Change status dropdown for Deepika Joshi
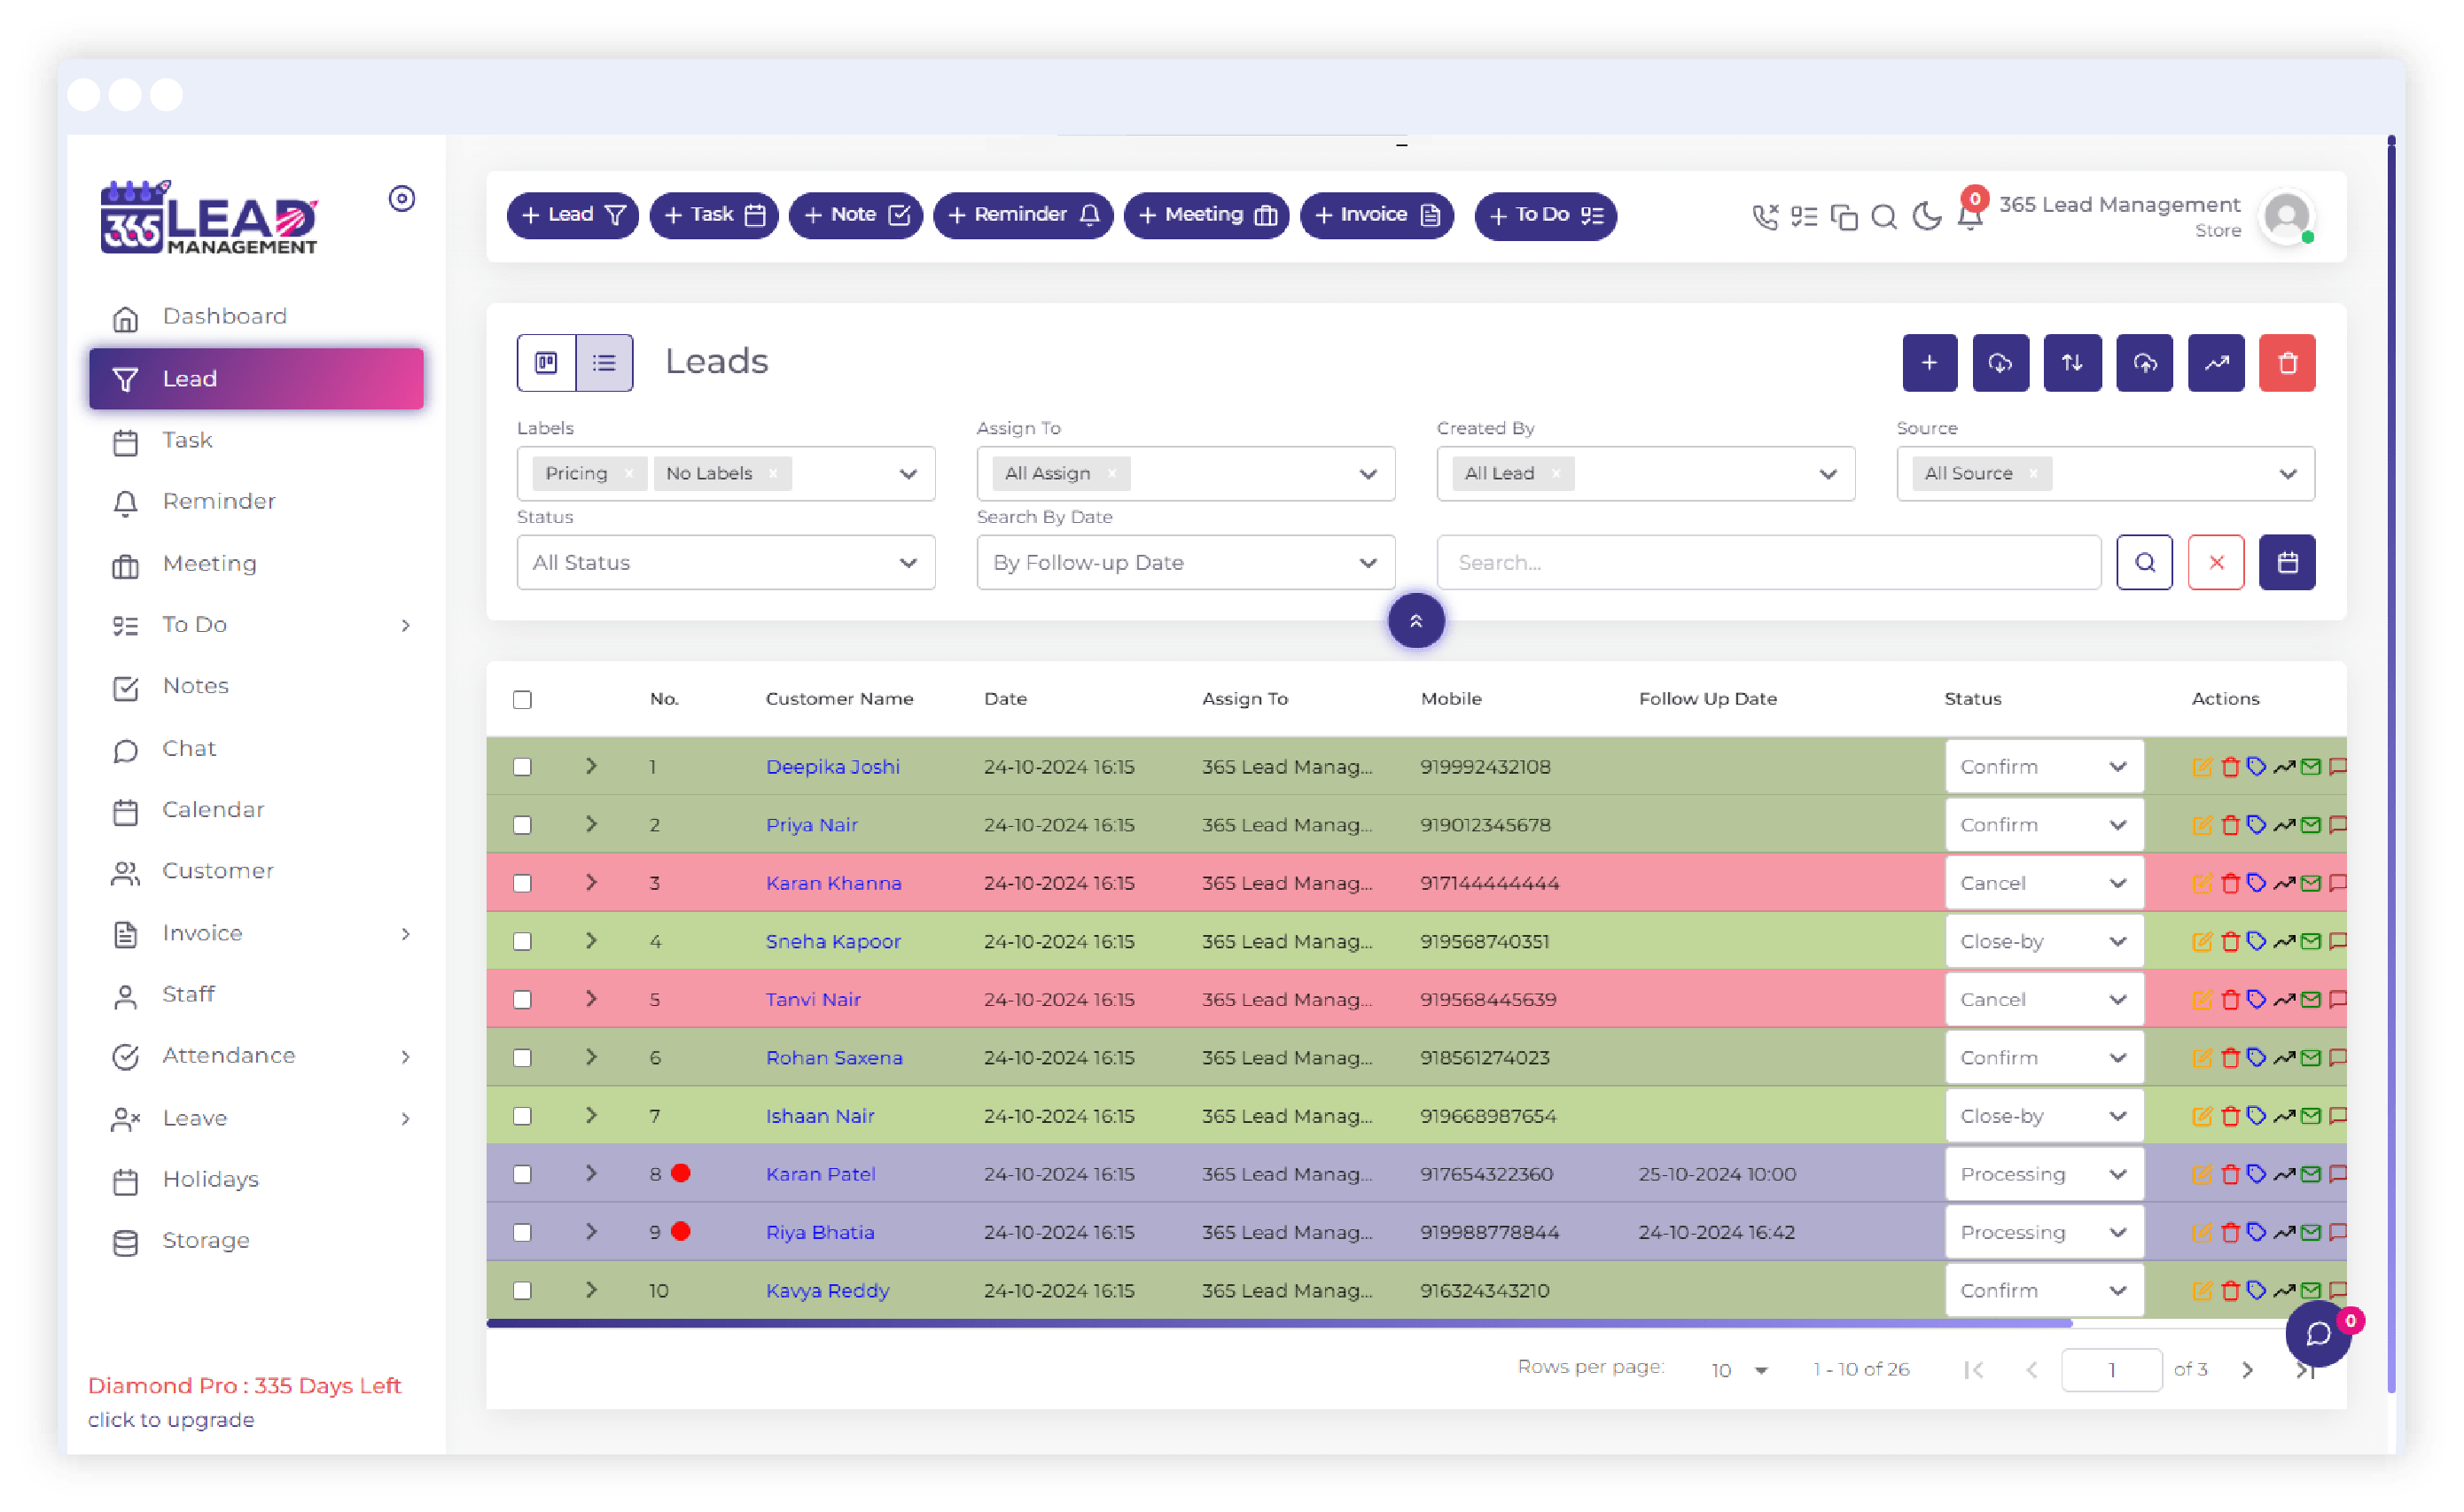Viewport: 2464px width, 1512px height. click(2044, 767)
